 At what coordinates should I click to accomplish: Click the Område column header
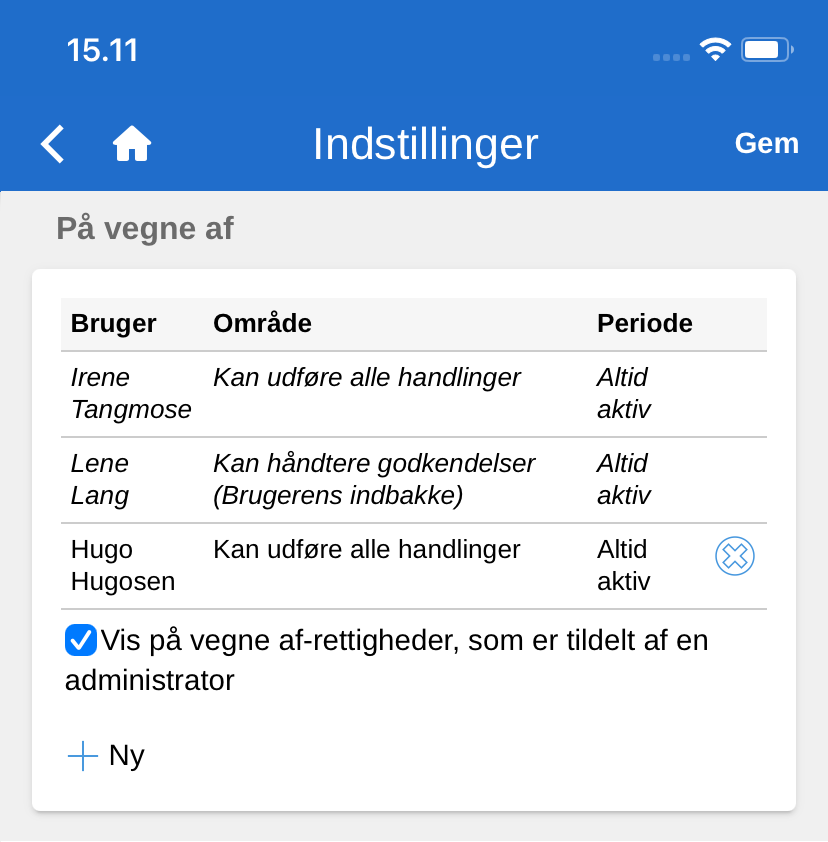coord(262,324)
